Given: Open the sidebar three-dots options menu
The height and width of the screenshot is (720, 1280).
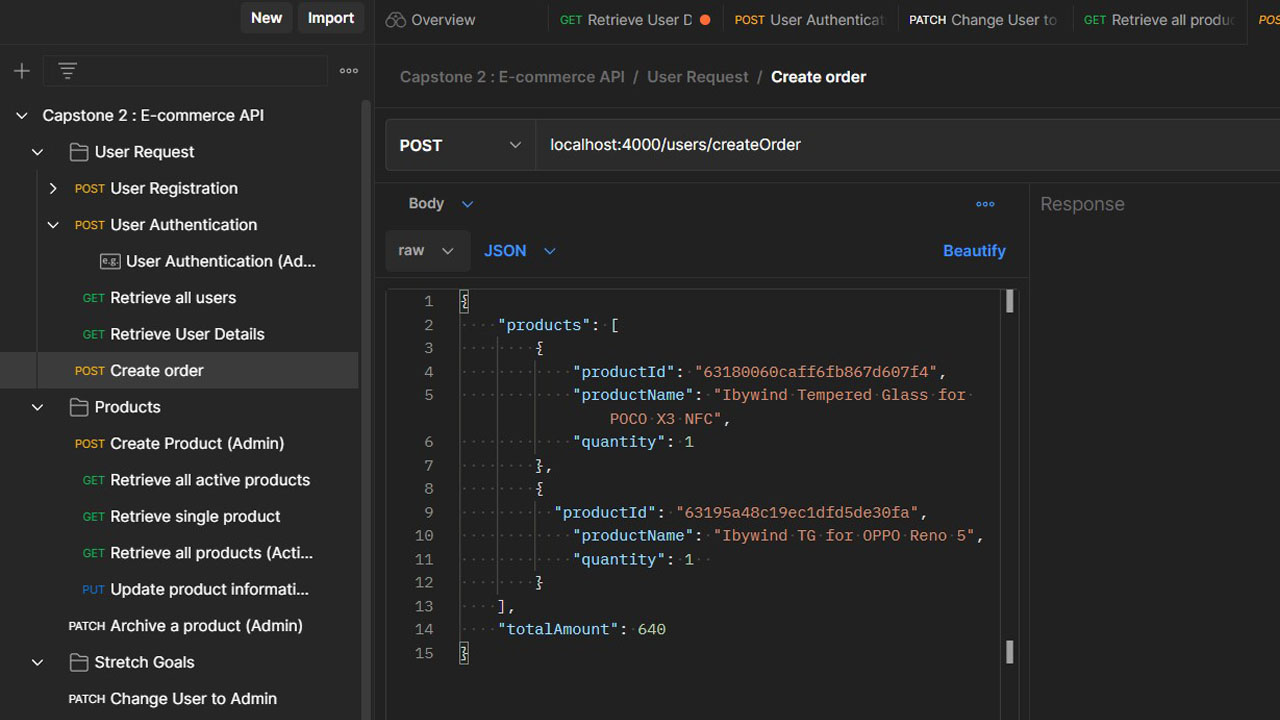Looking at the screenshot, I should [x=349, y=71].
